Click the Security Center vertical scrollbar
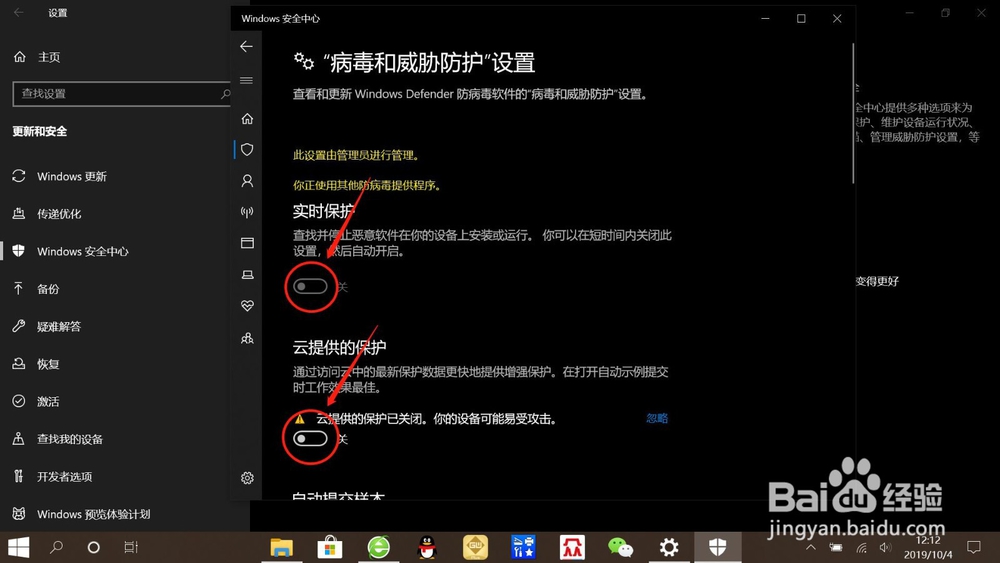Viewport: 1000px width, 563px height. tap(853, 113)
